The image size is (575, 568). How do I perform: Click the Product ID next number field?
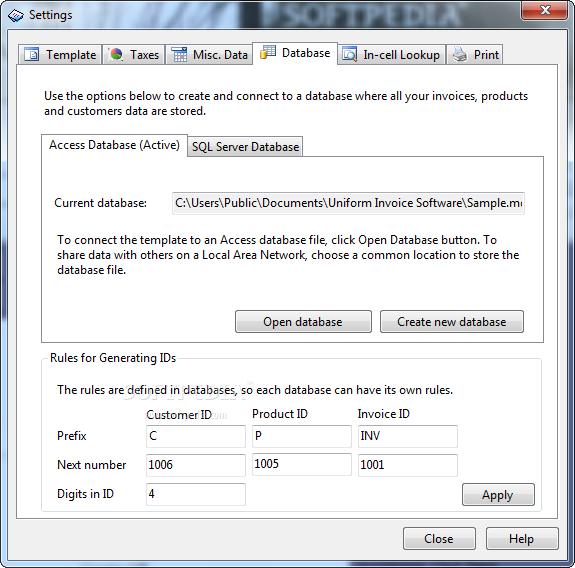coord(302,465)
